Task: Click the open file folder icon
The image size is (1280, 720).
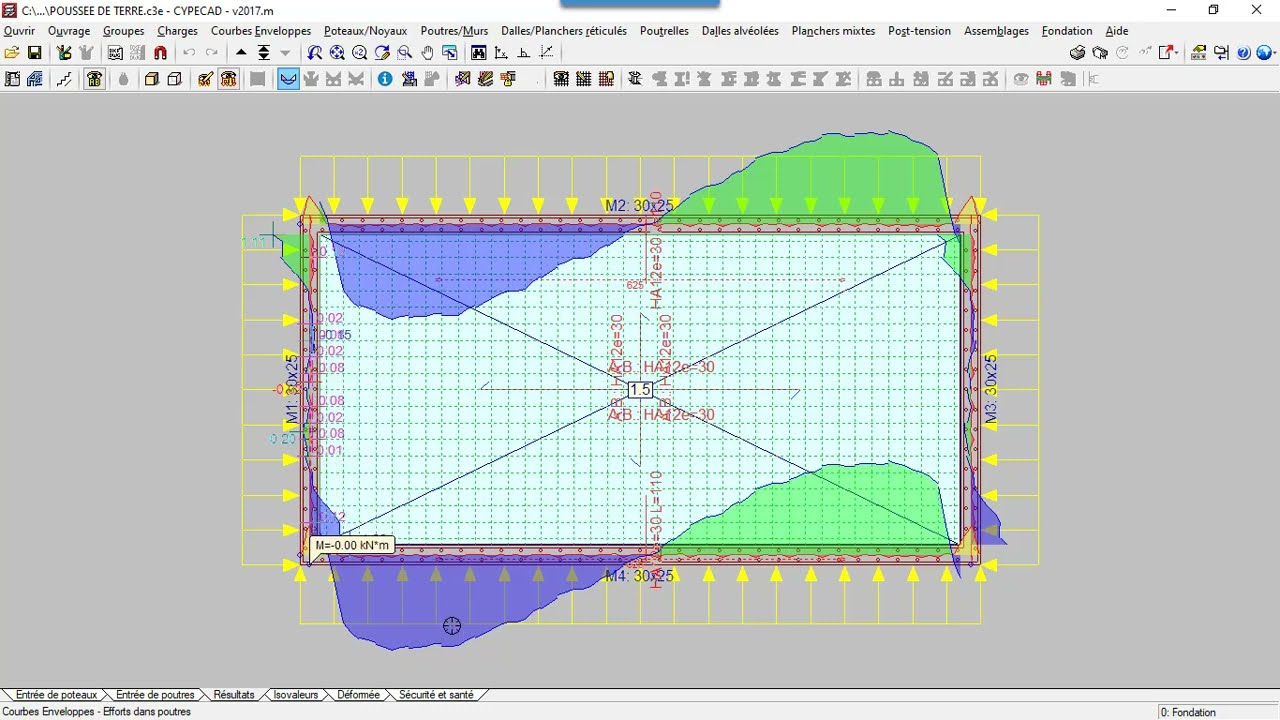Action: coord(12,53)
